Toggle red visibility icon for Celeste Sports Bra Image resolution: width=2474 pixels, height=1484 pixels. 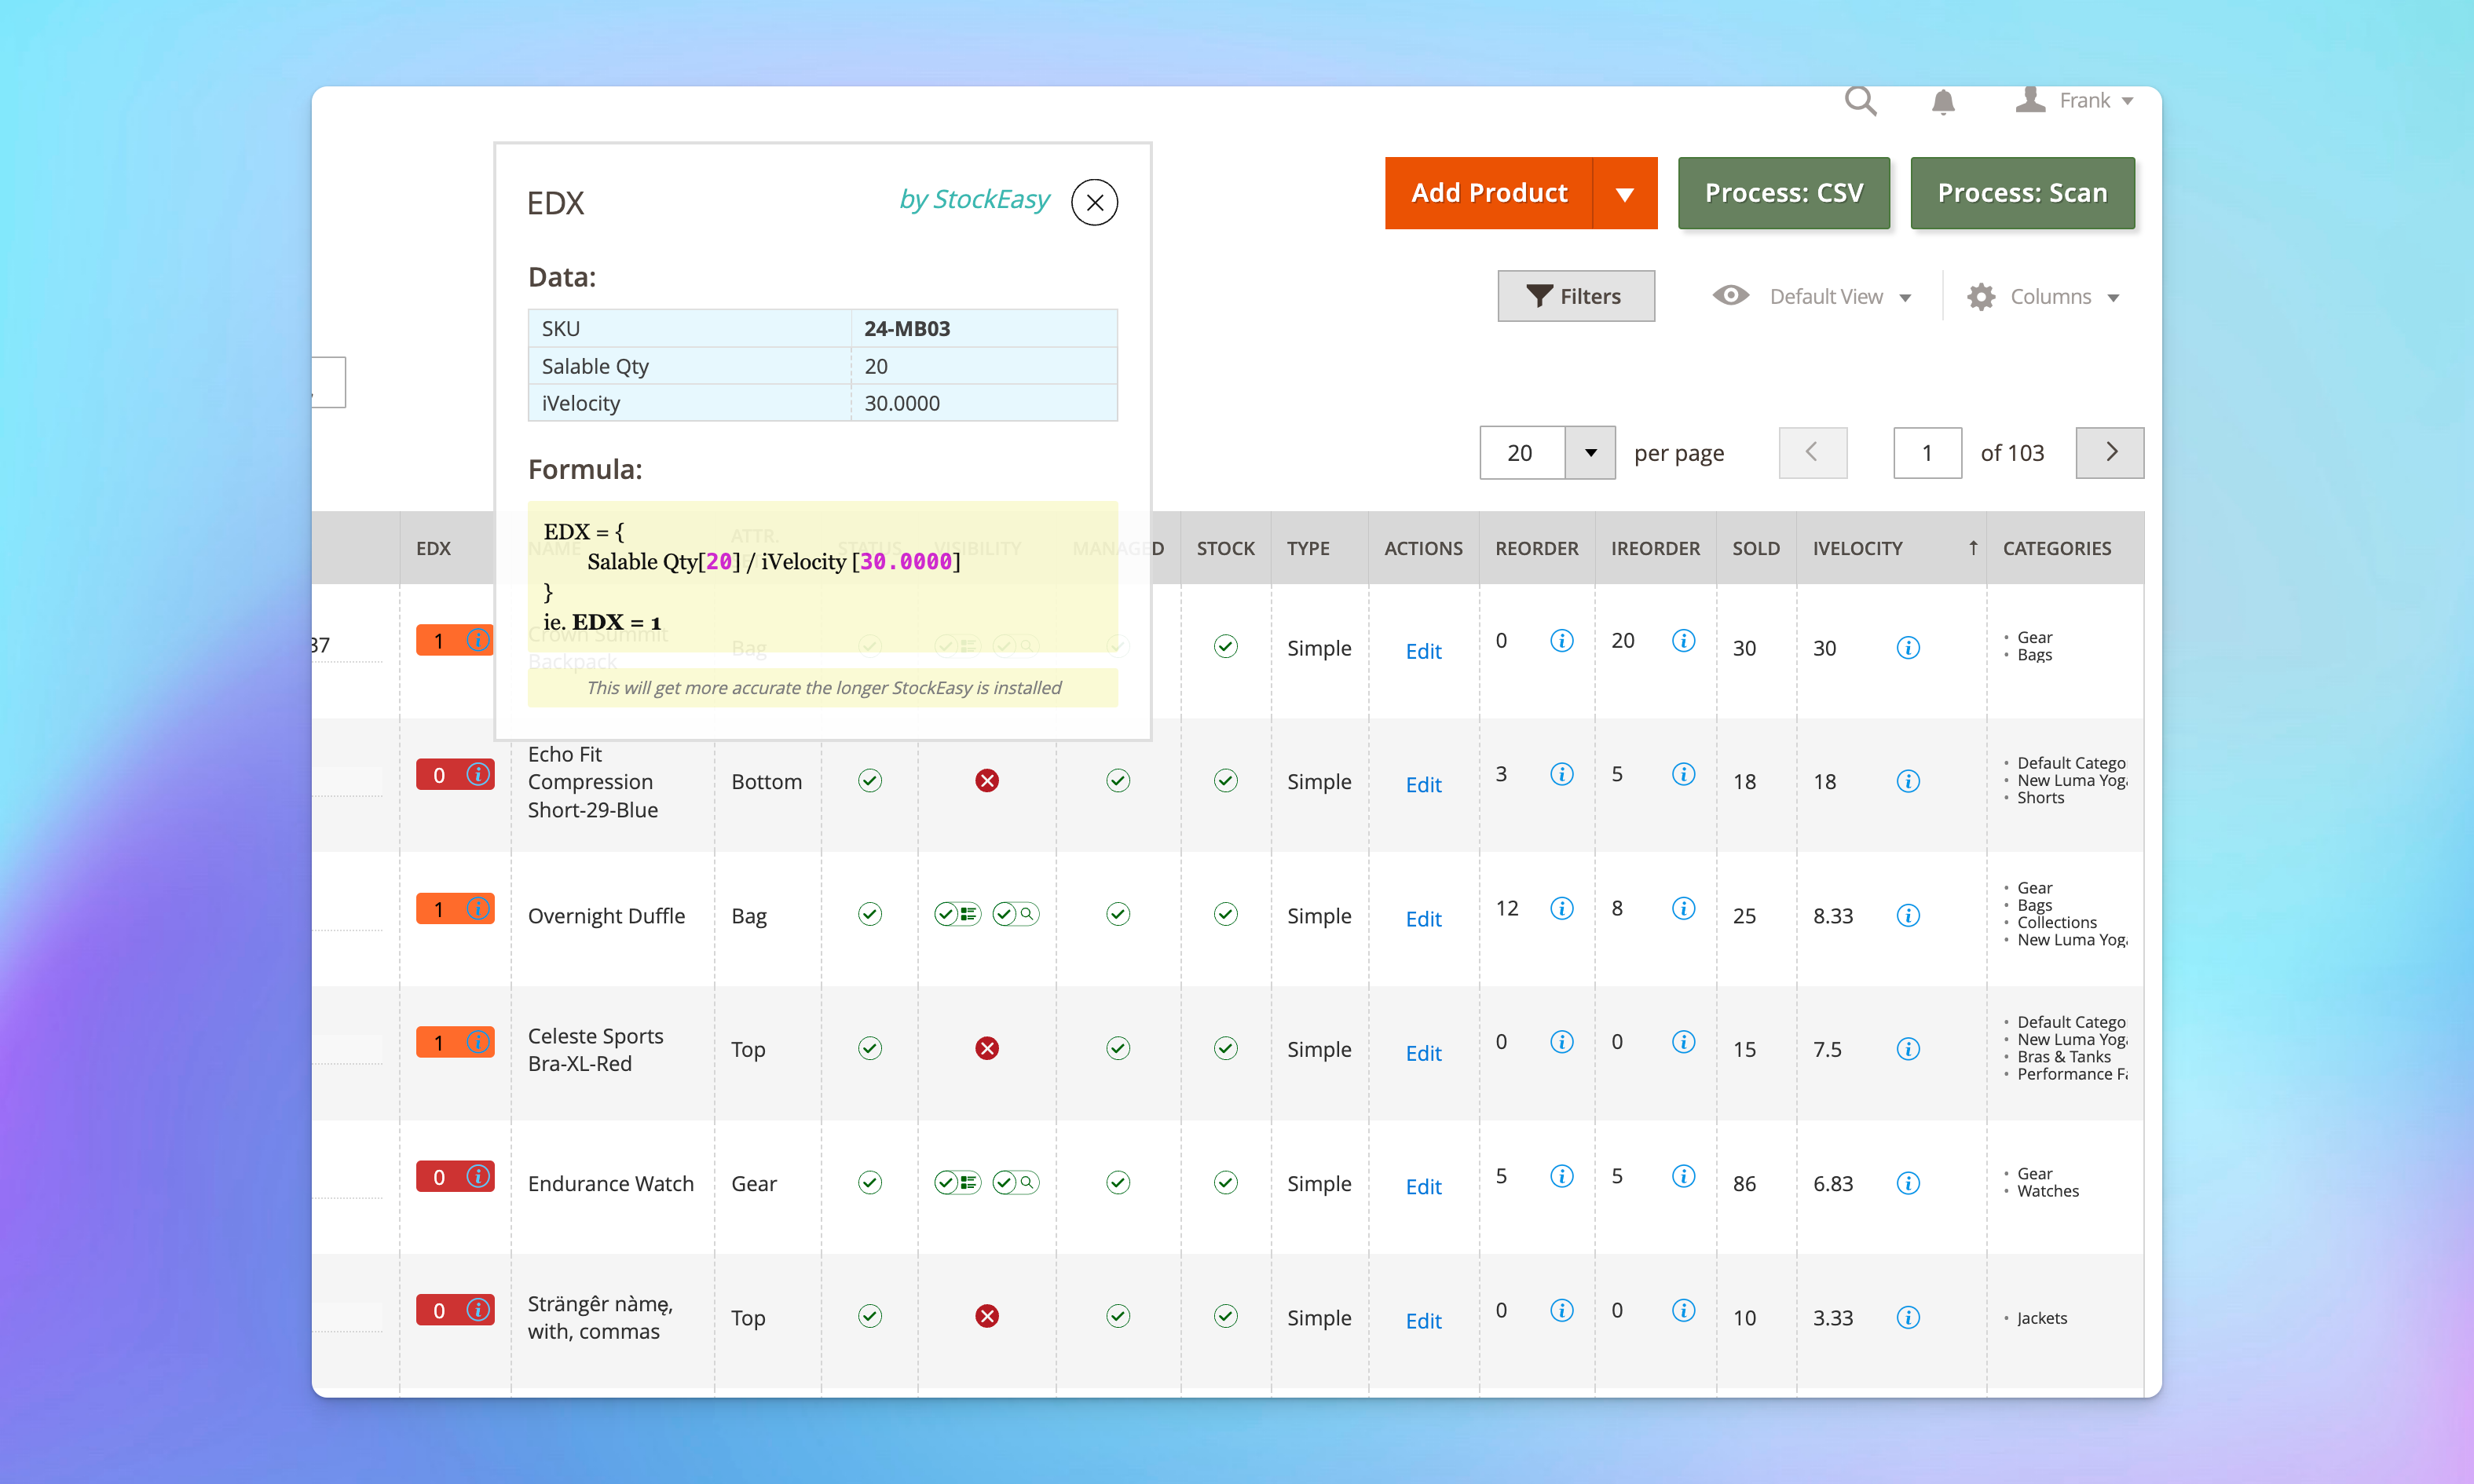[986, 1048]
